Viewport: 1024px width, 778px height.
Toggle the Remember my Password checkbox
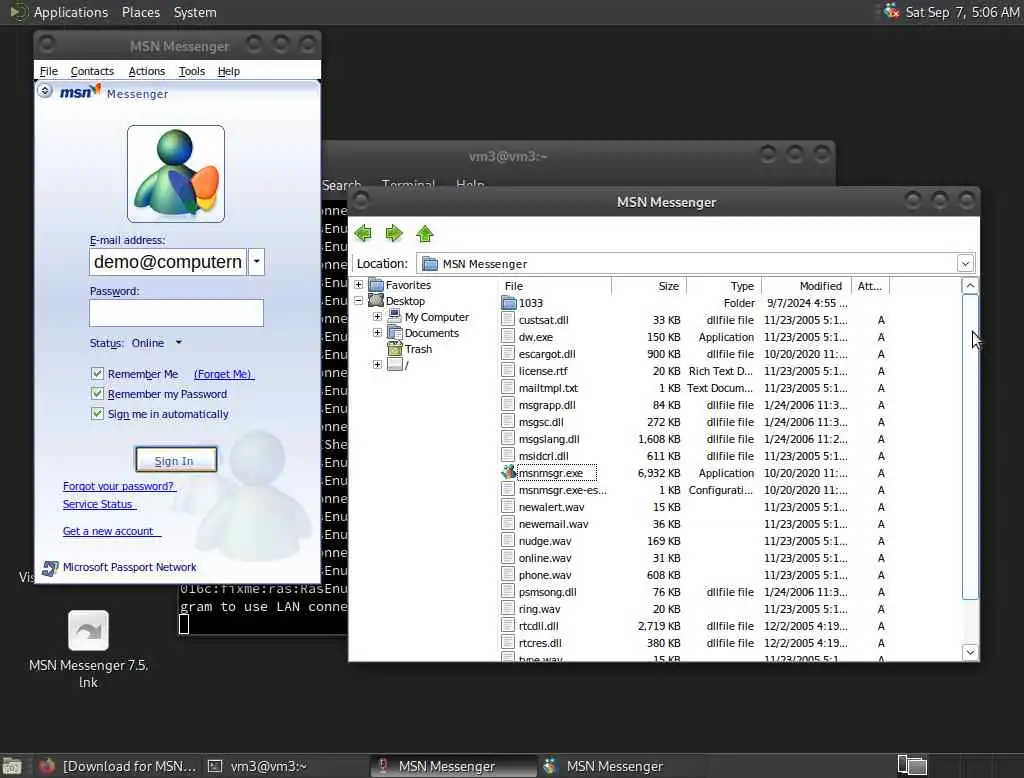(x=97, y=394)
